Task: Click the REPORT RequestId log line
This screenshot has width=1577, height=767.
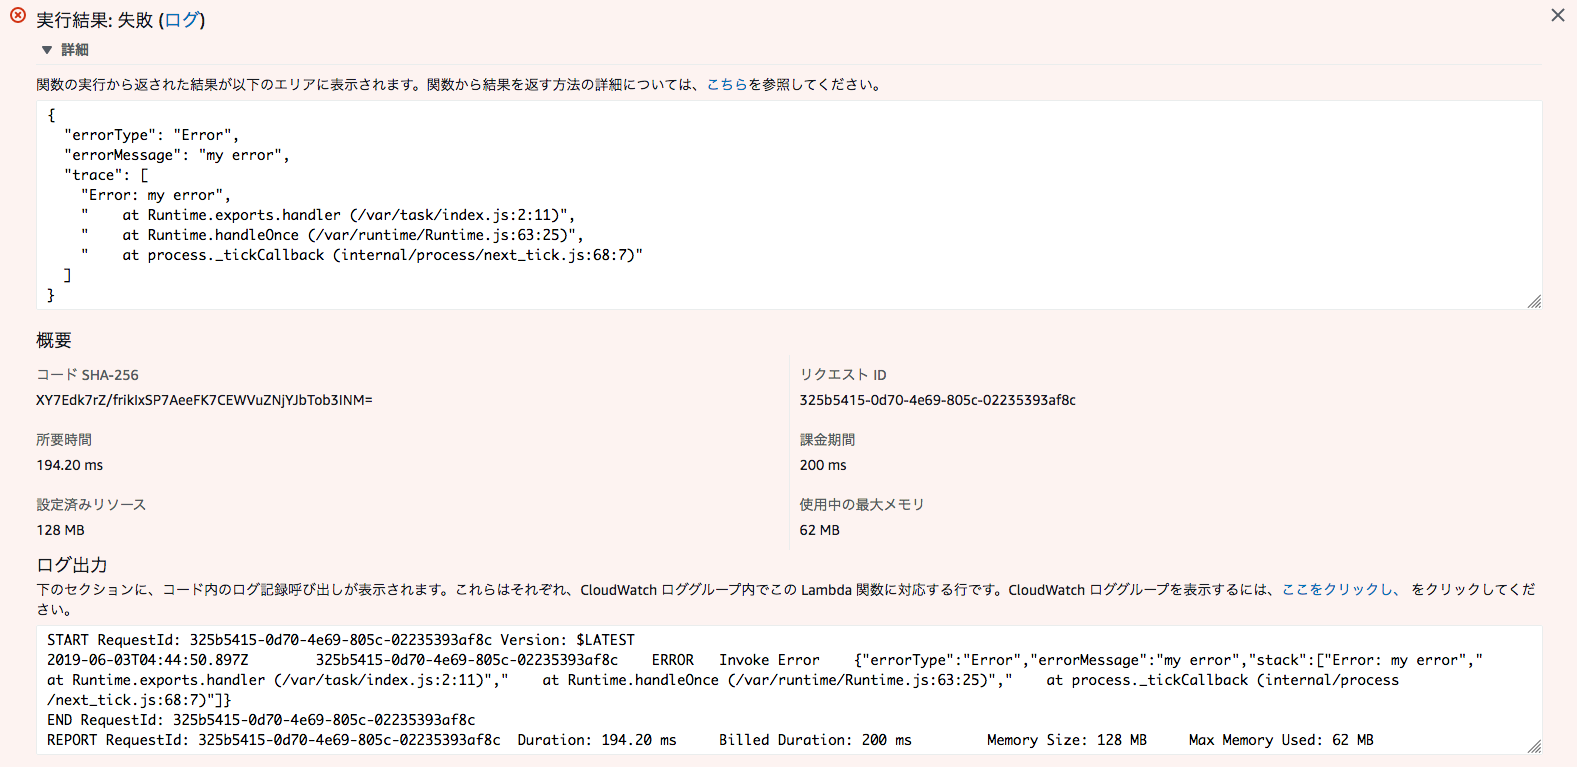Action: tap(710, 740)
